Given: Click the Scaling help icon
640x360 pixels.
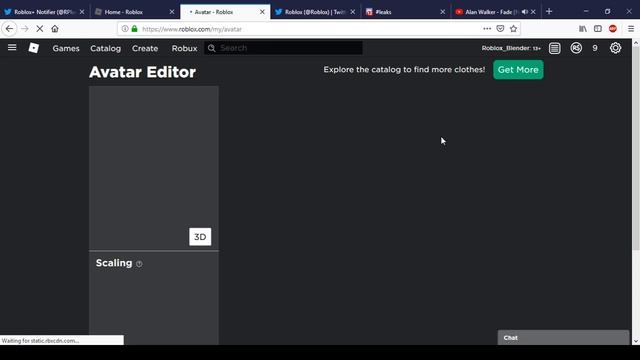Looking at the screenshot, I should click(139, 264).
